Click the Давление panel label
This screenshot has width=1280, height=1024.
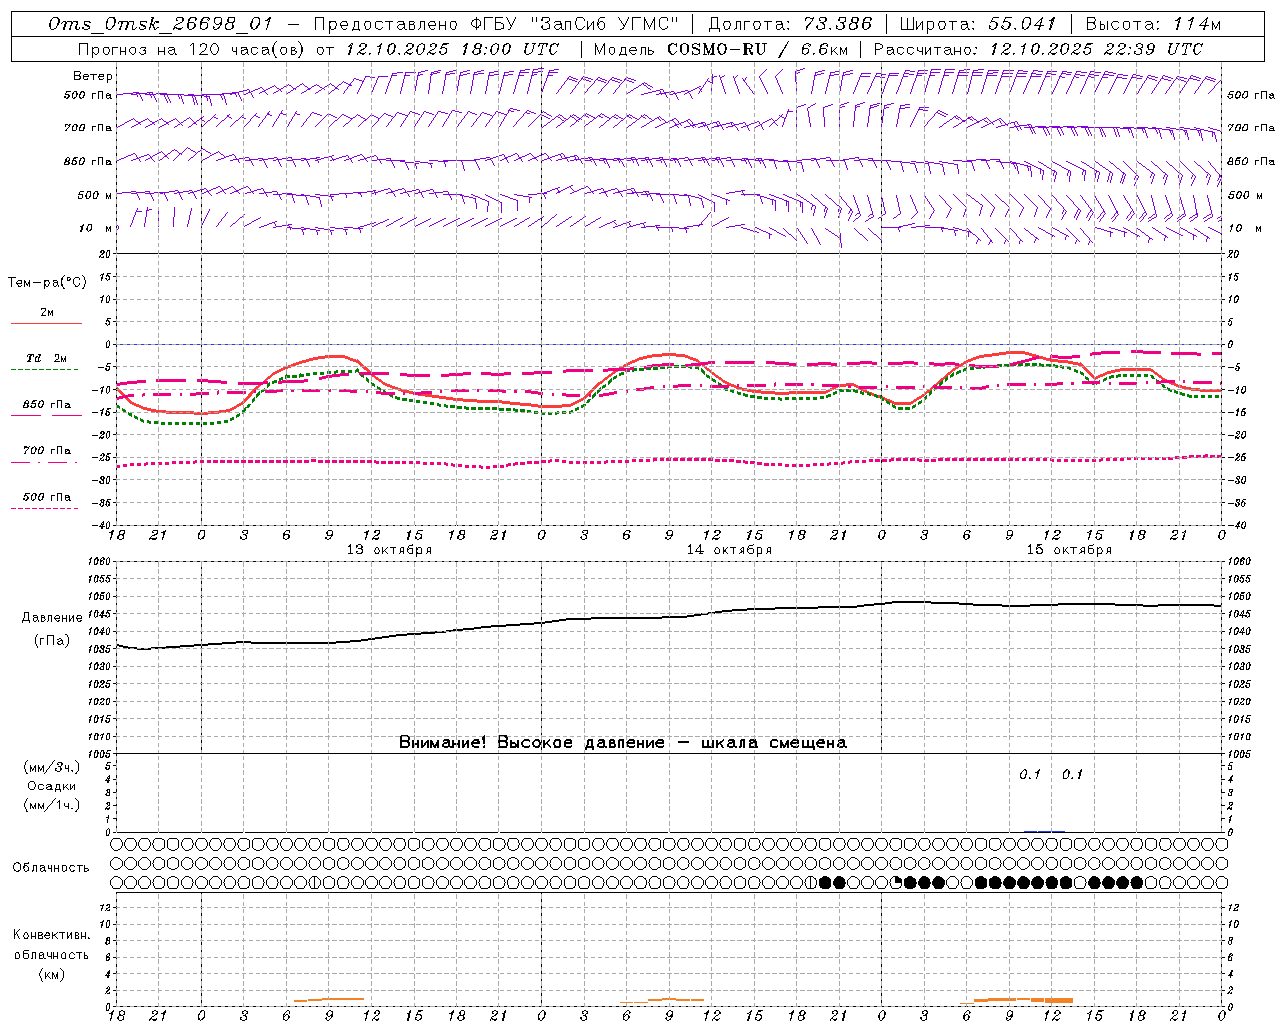pyautogui.click(x=52, y=618)
